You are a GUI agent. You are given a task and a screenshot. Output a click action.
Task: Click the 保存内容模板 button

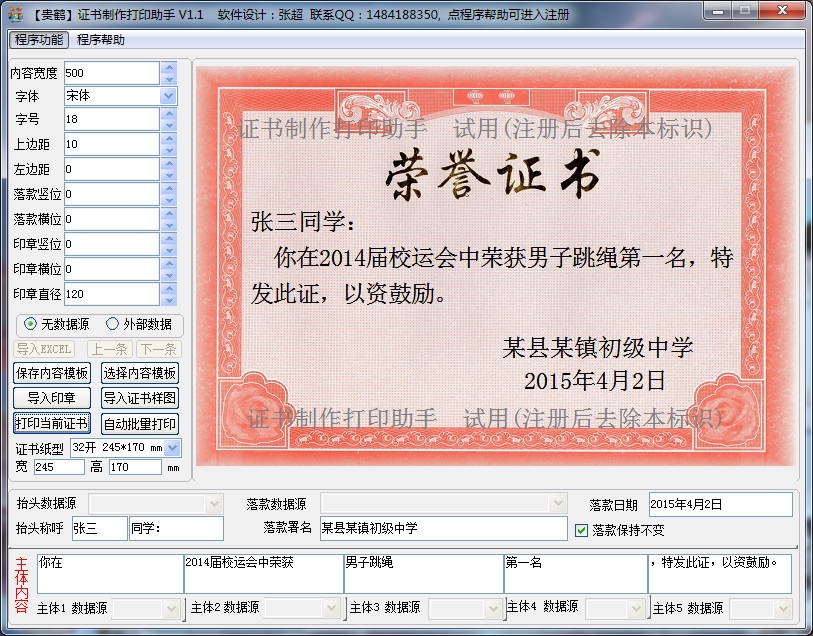tap(52, 373)
